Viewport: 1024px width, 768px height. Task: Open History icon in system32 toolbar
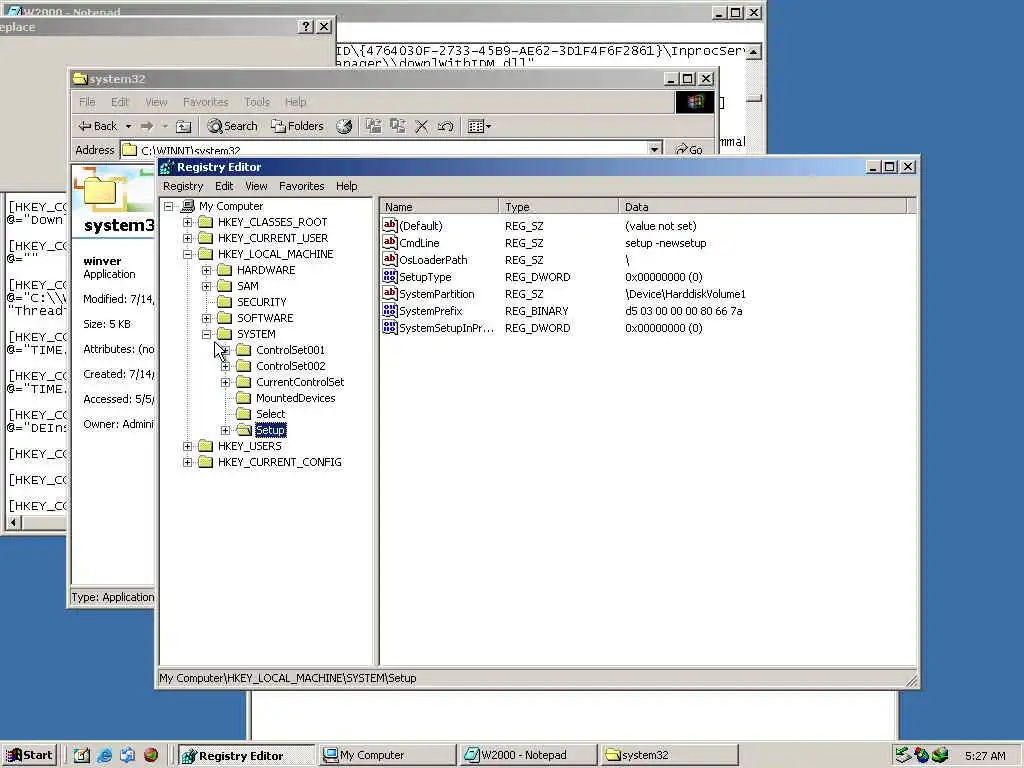344,127
